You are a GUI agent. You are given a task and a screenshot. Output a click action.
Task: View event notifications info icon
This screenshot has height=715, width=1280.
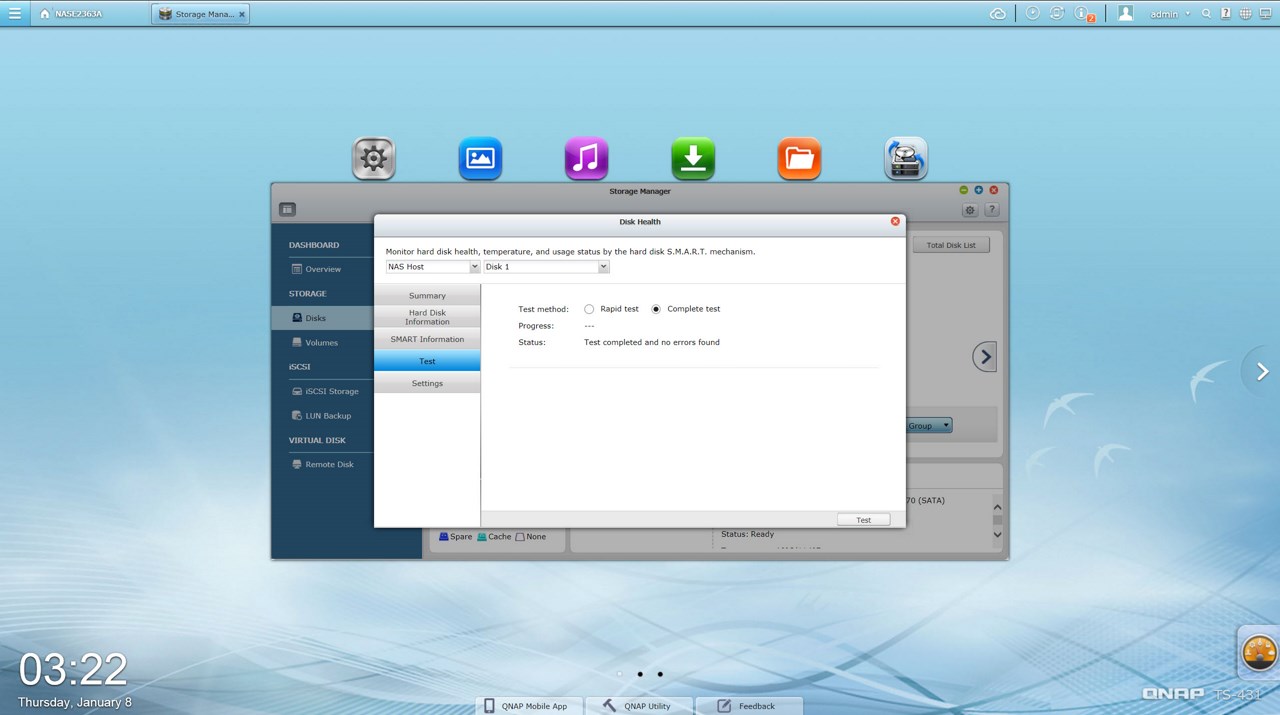(x=1084, y=14)
